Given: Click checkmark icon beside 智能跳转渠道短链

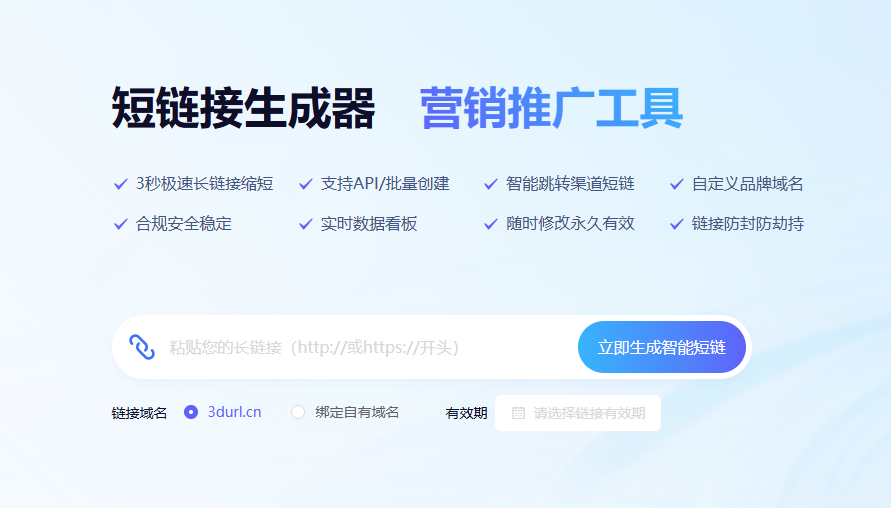Looking at the screenshot, I should click(491, 184).
